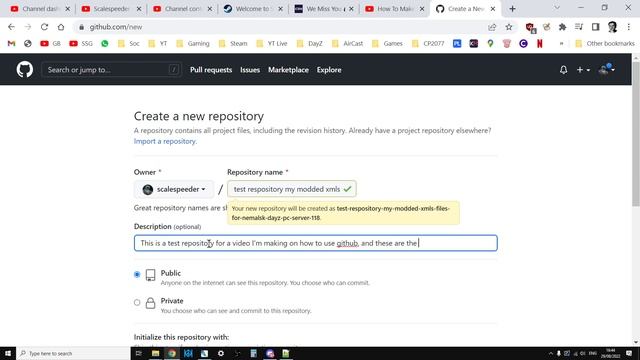
Task: Open the Extensions puzzle icon
Action: [562, 27]
